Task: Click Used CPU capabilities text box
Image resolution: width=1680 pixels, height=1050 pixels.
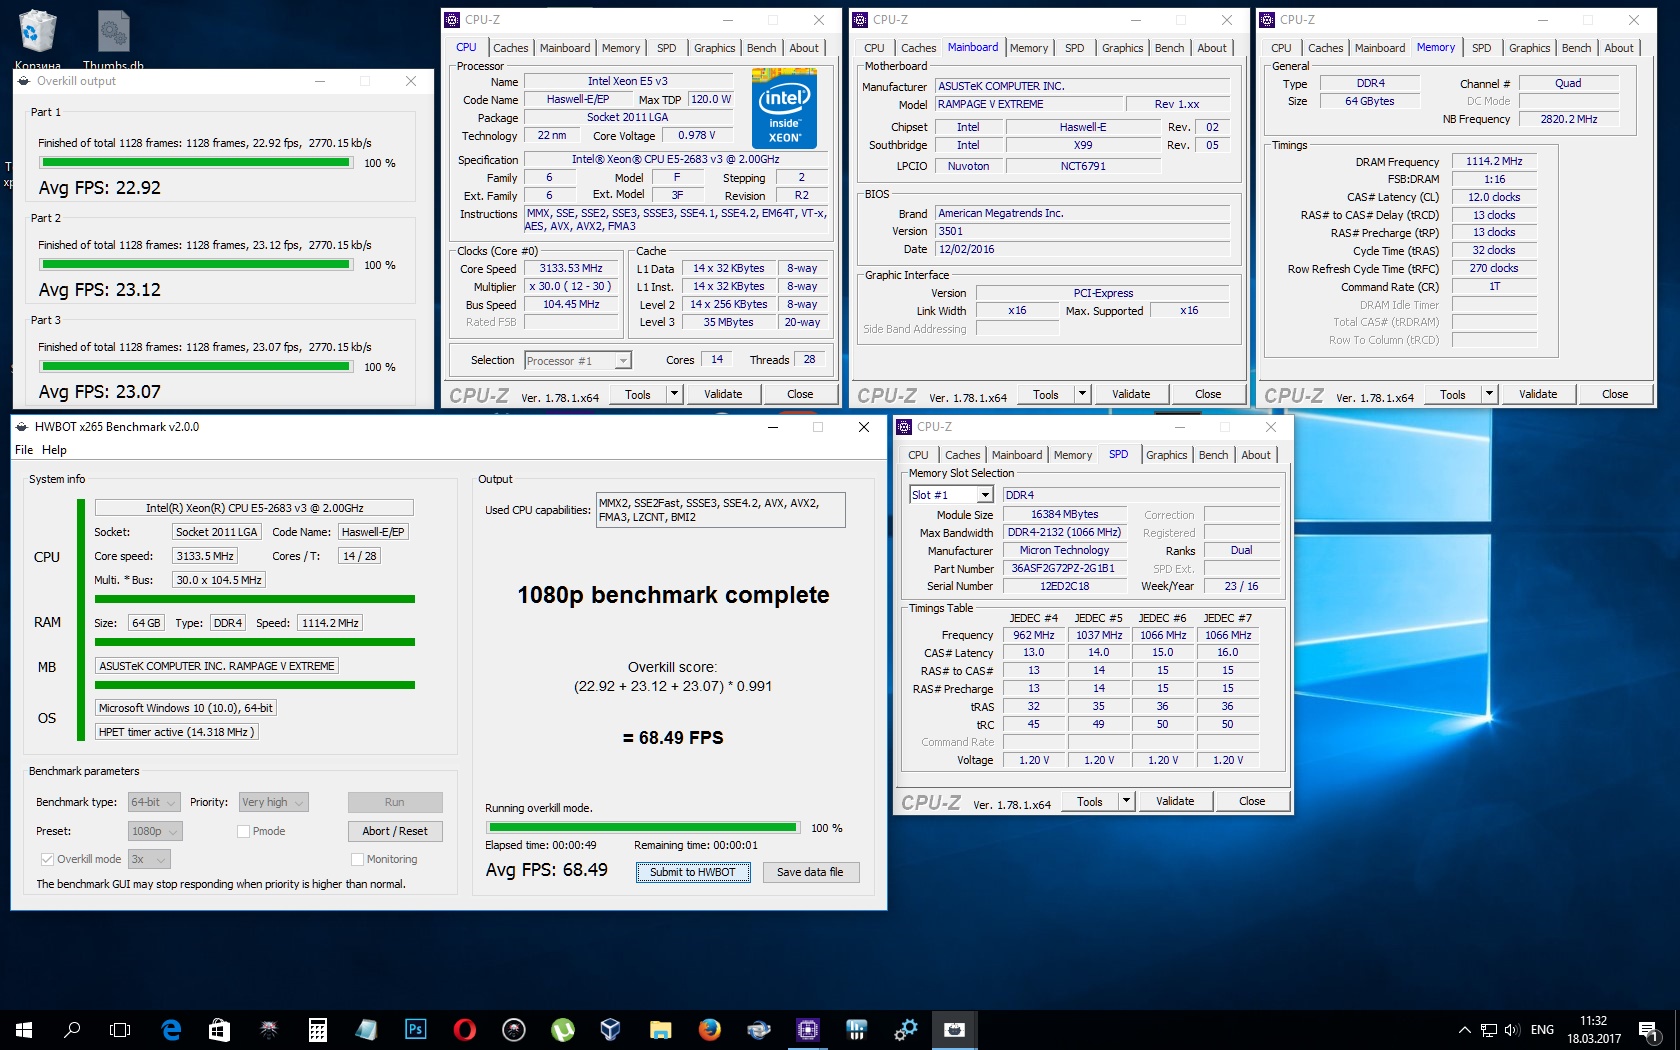Action: point(720,510)
